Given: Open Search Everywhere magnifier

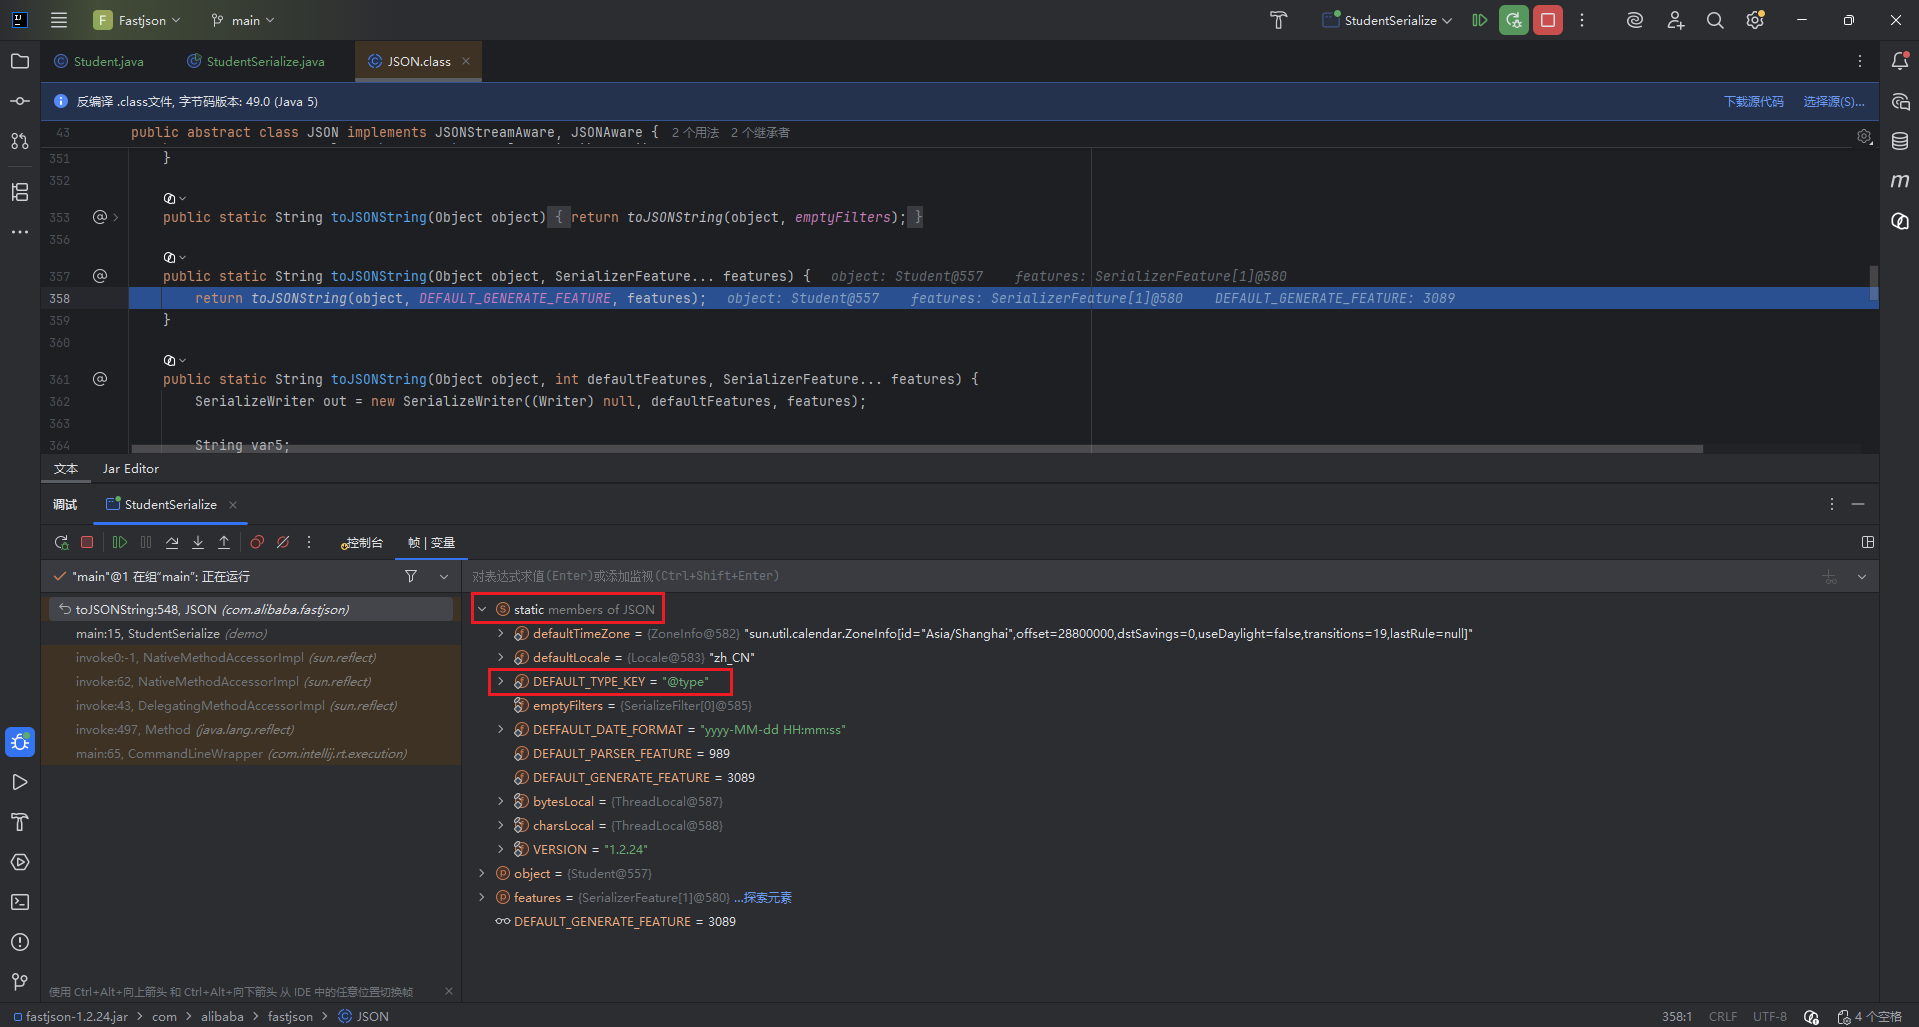Looking at the screenshot, I should pyautogui.click(x=1715, y=20).
